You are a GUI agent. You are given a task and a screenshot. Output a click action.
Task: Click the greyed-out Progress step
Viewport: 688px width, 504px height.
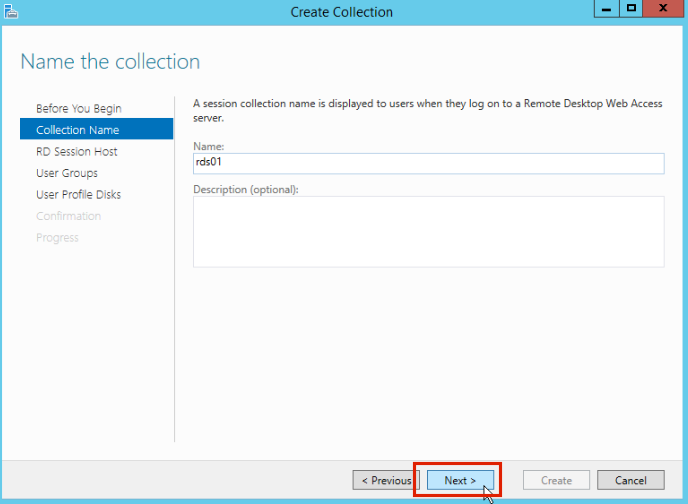pos(57,238)
